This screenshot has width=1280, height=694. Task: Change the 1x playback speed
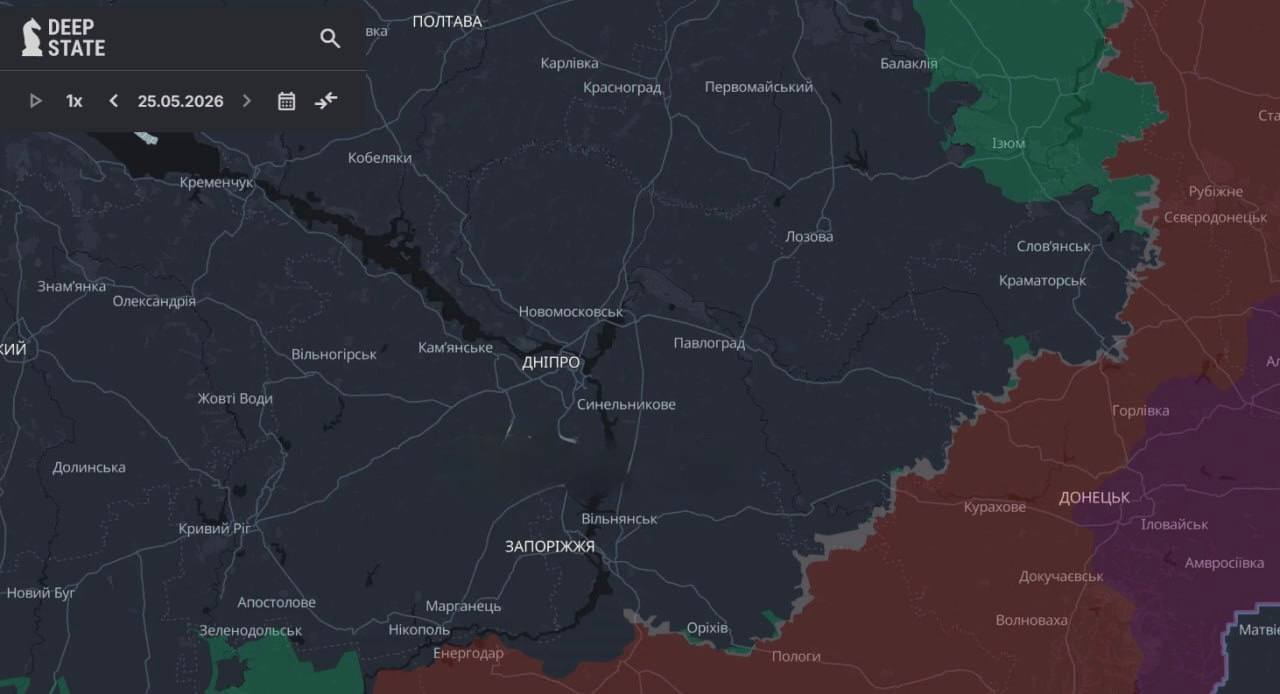74,101
